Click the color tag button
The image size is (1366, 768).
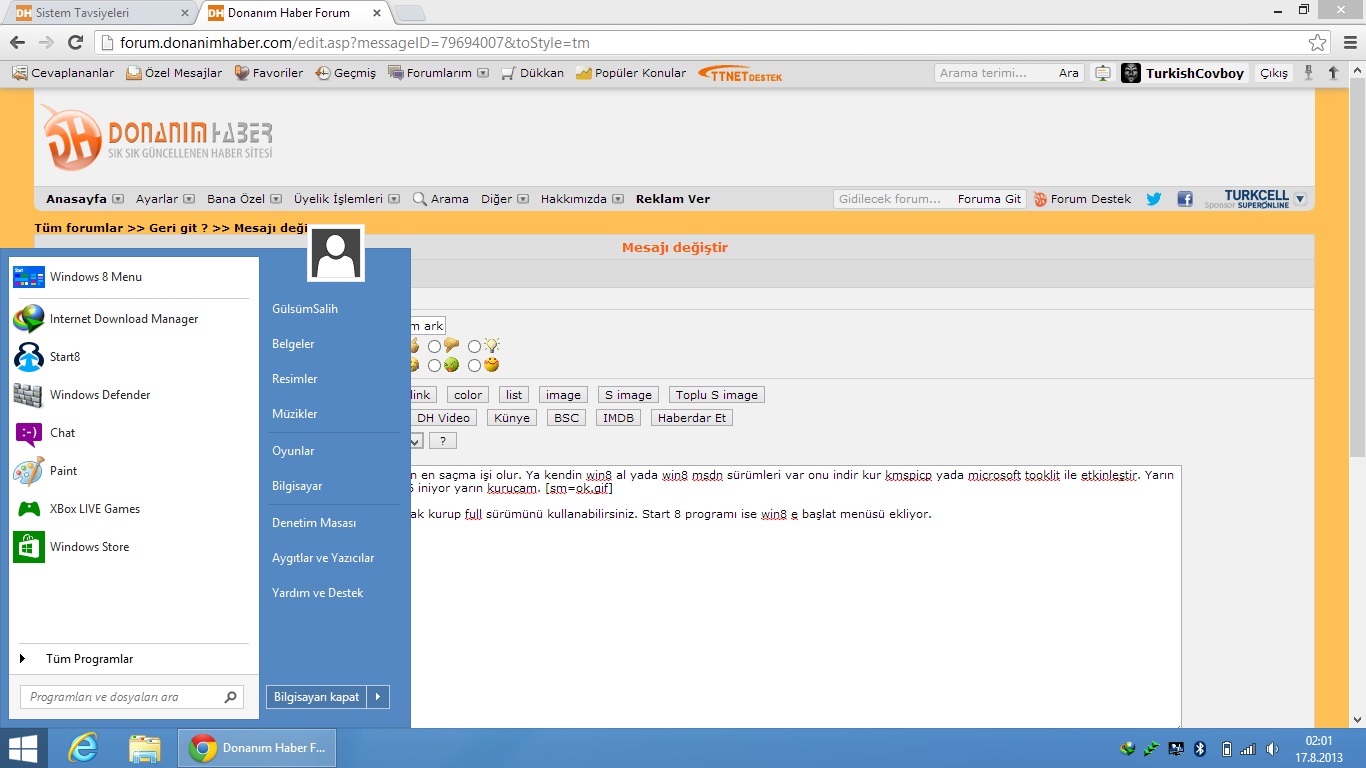click(x=468, y=395)
